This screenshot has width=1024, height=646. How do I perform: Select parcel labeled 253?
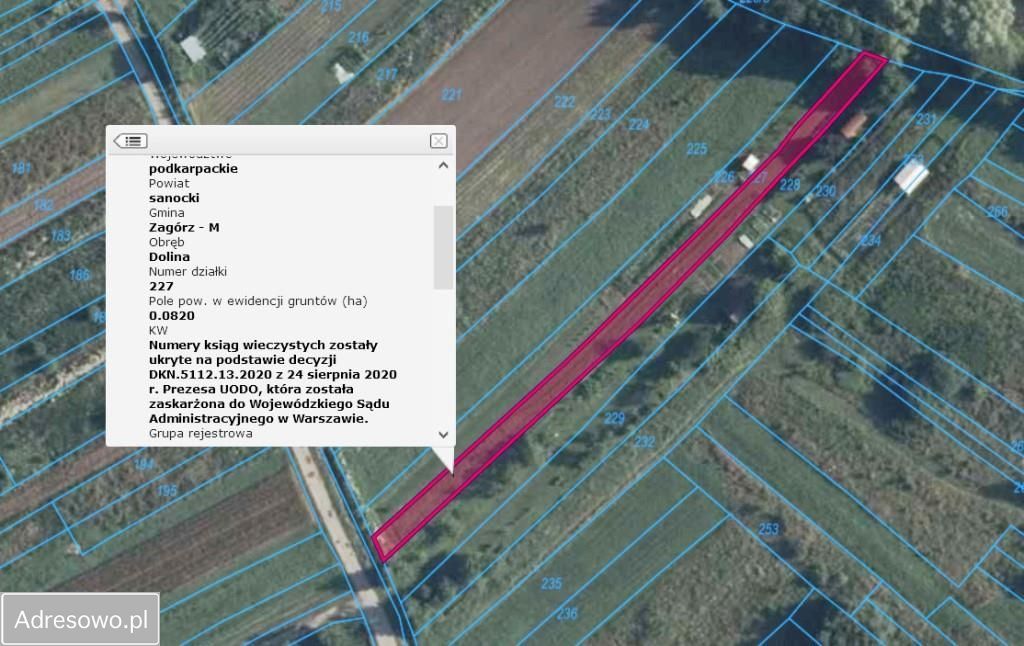[768, 529]
